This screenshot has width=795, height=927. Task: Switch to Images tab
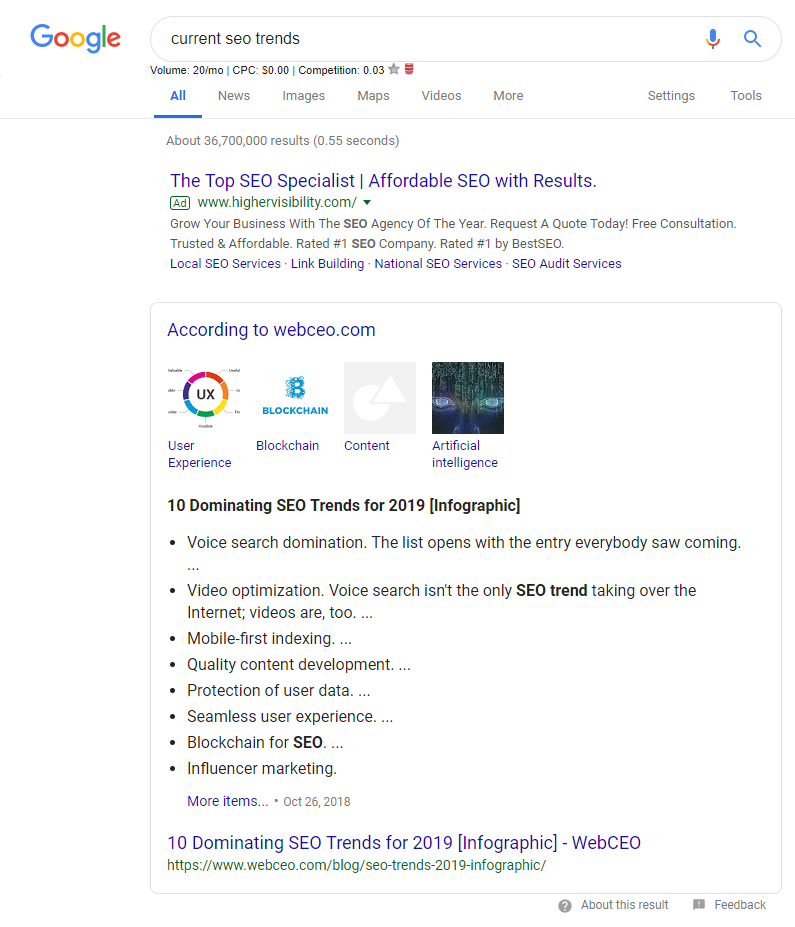coord(304,96)
